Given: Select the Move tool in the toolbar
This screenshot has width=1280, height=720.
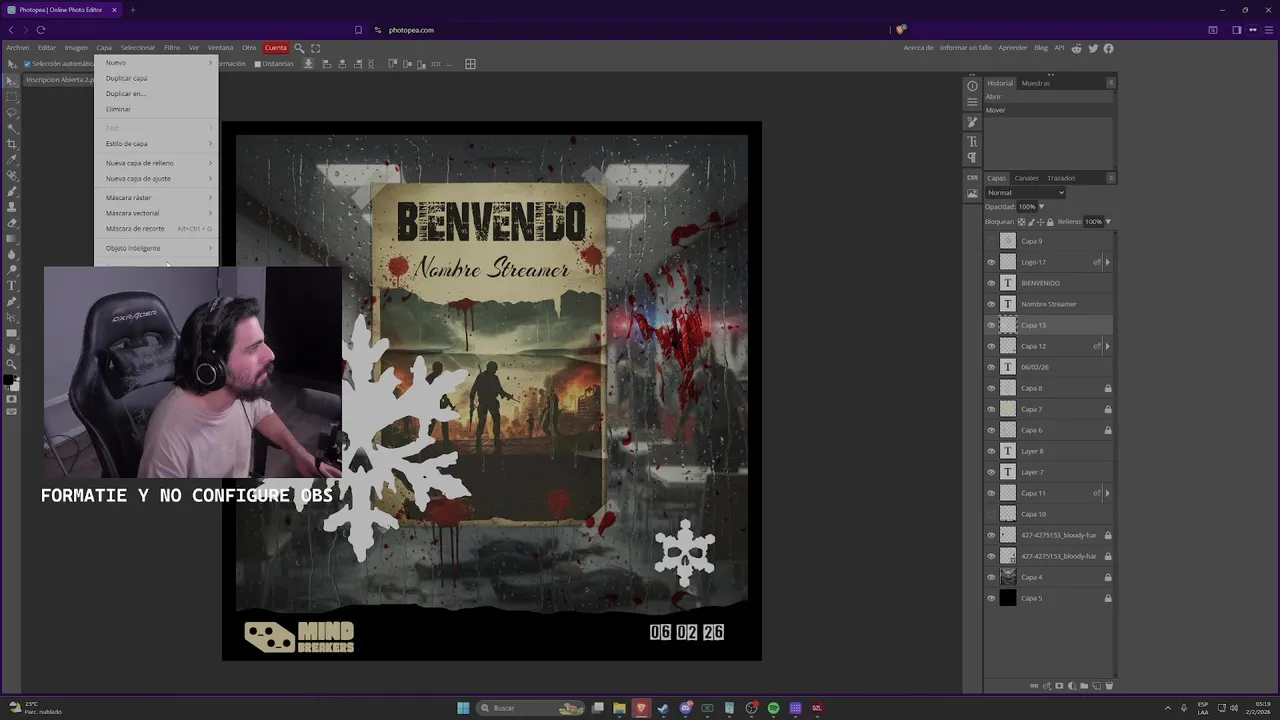Looking at the screenshot, I should point(12,81).
